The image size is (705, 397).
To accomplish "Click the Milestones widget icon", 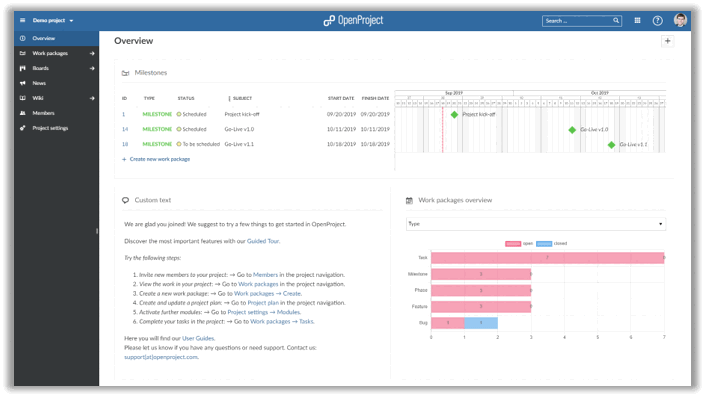I will 125,73.
